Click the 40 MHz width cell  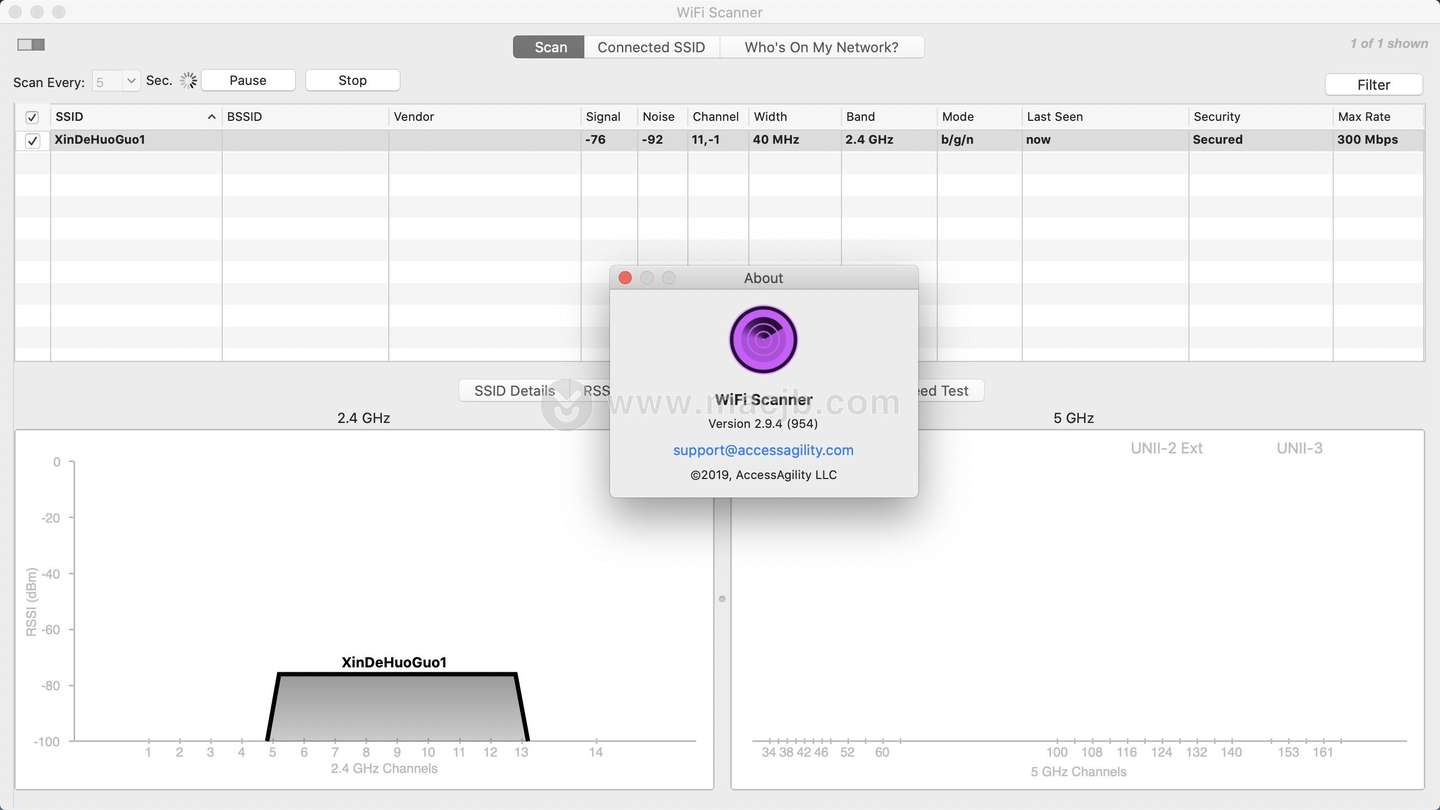(x=776, y=140)
